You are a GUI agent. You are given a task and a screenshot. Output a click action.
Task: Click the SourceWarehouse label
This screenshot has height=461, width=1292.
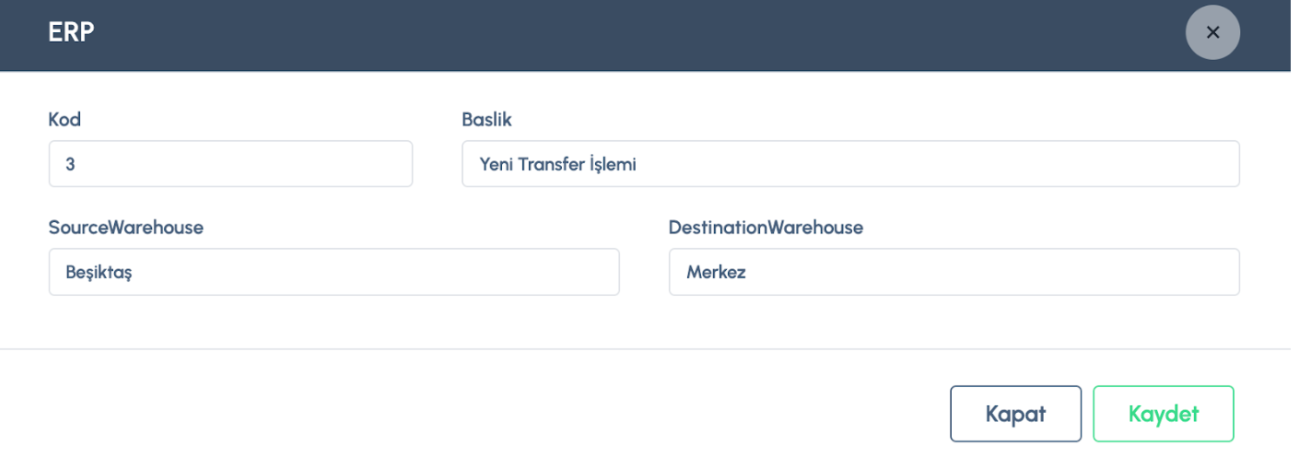tap(126, 228)
